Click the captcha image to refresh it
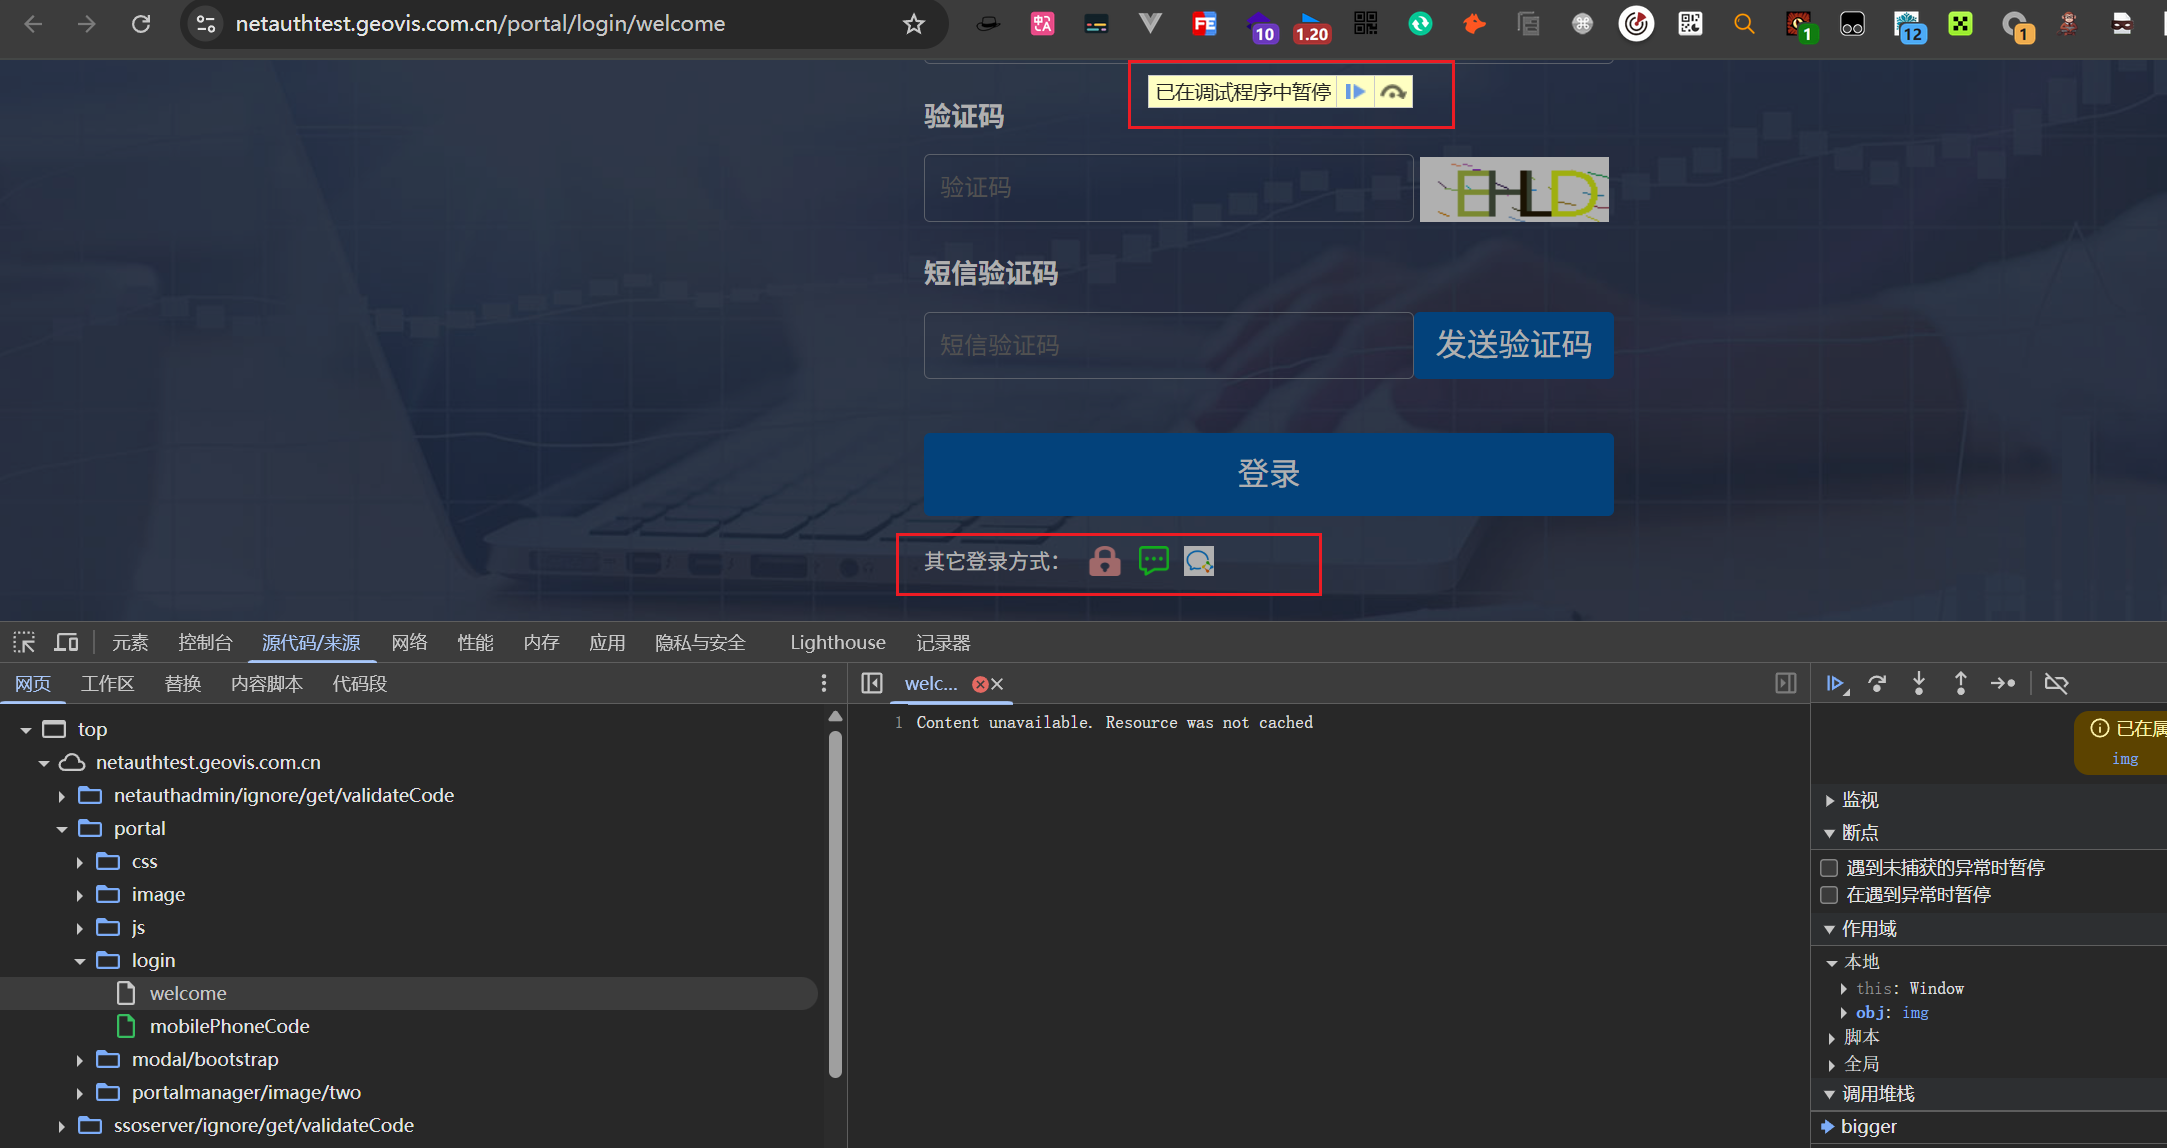The width and height of the screenshot is (2167, 1148). click(1513, 190)
